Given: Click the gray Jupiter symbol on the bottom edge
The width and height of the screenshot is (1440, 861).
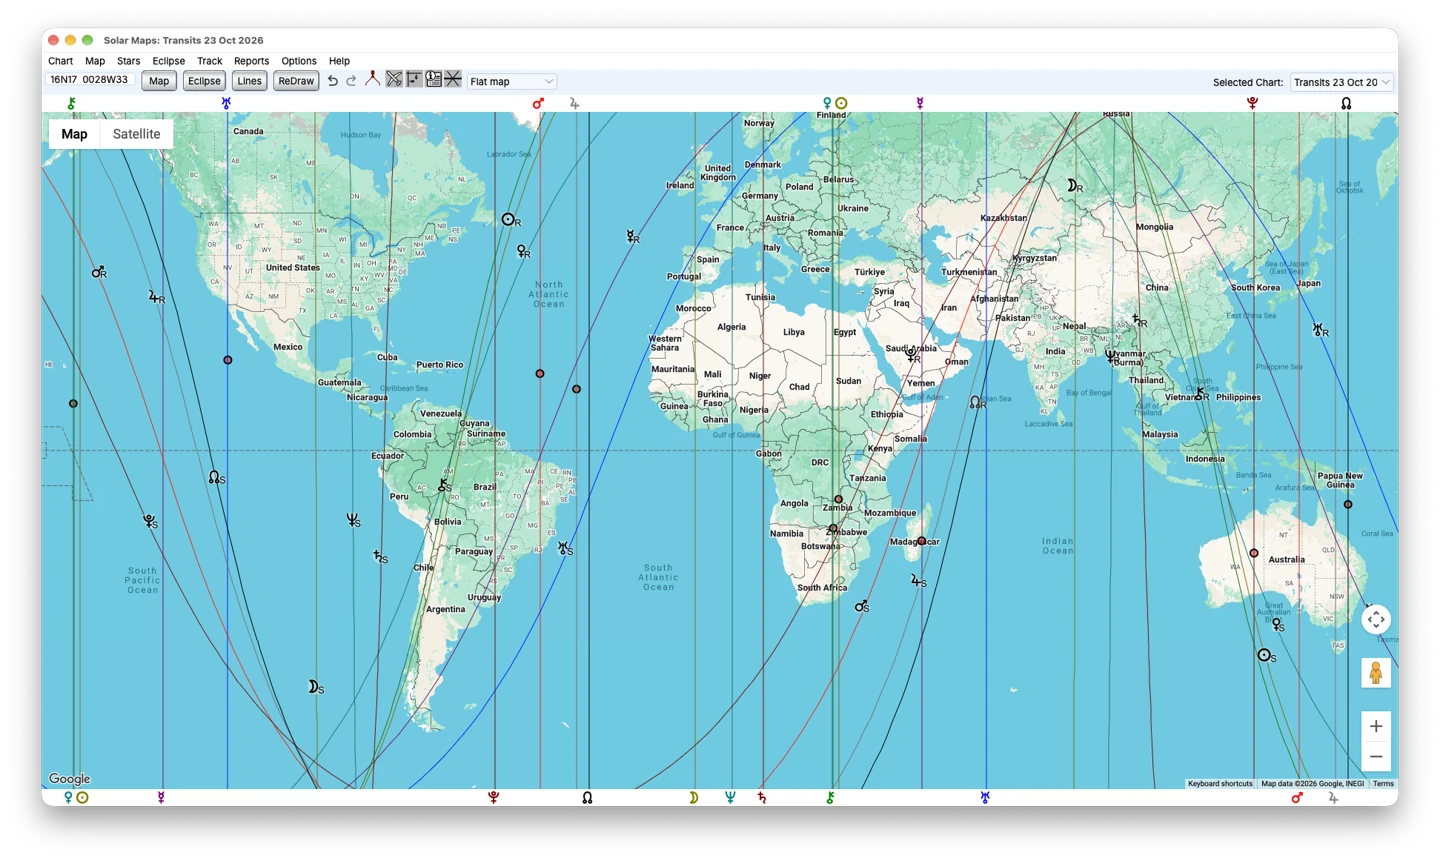Looking at the screenshot, I should (x=1333, y=797).
